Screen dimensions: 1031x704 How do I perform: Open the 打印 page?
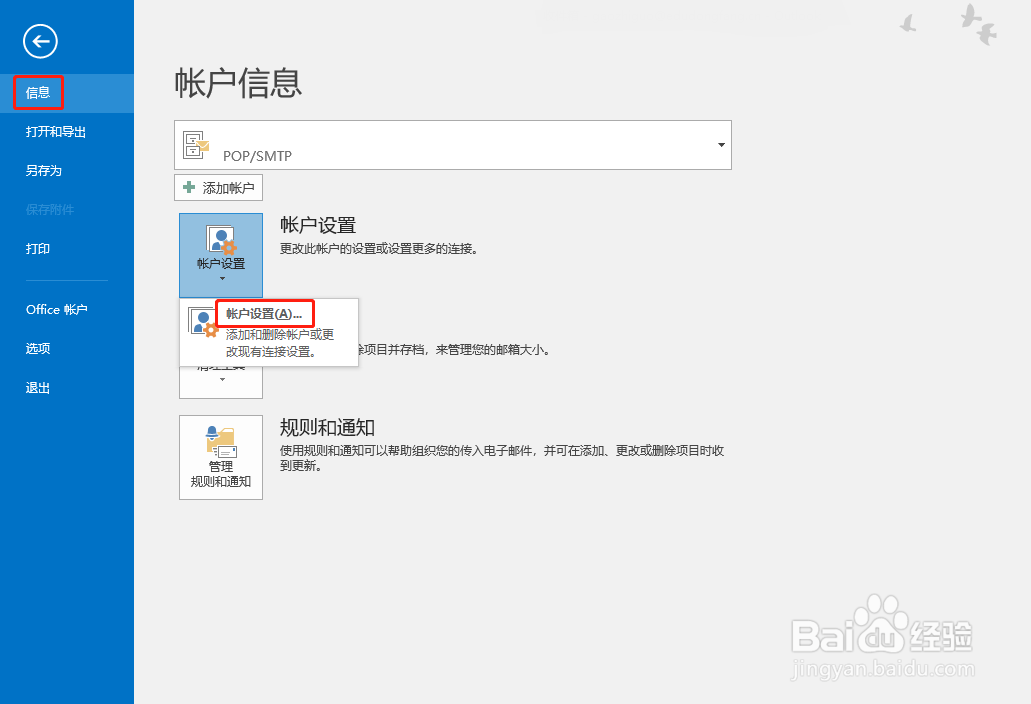(x=37, y=248)
